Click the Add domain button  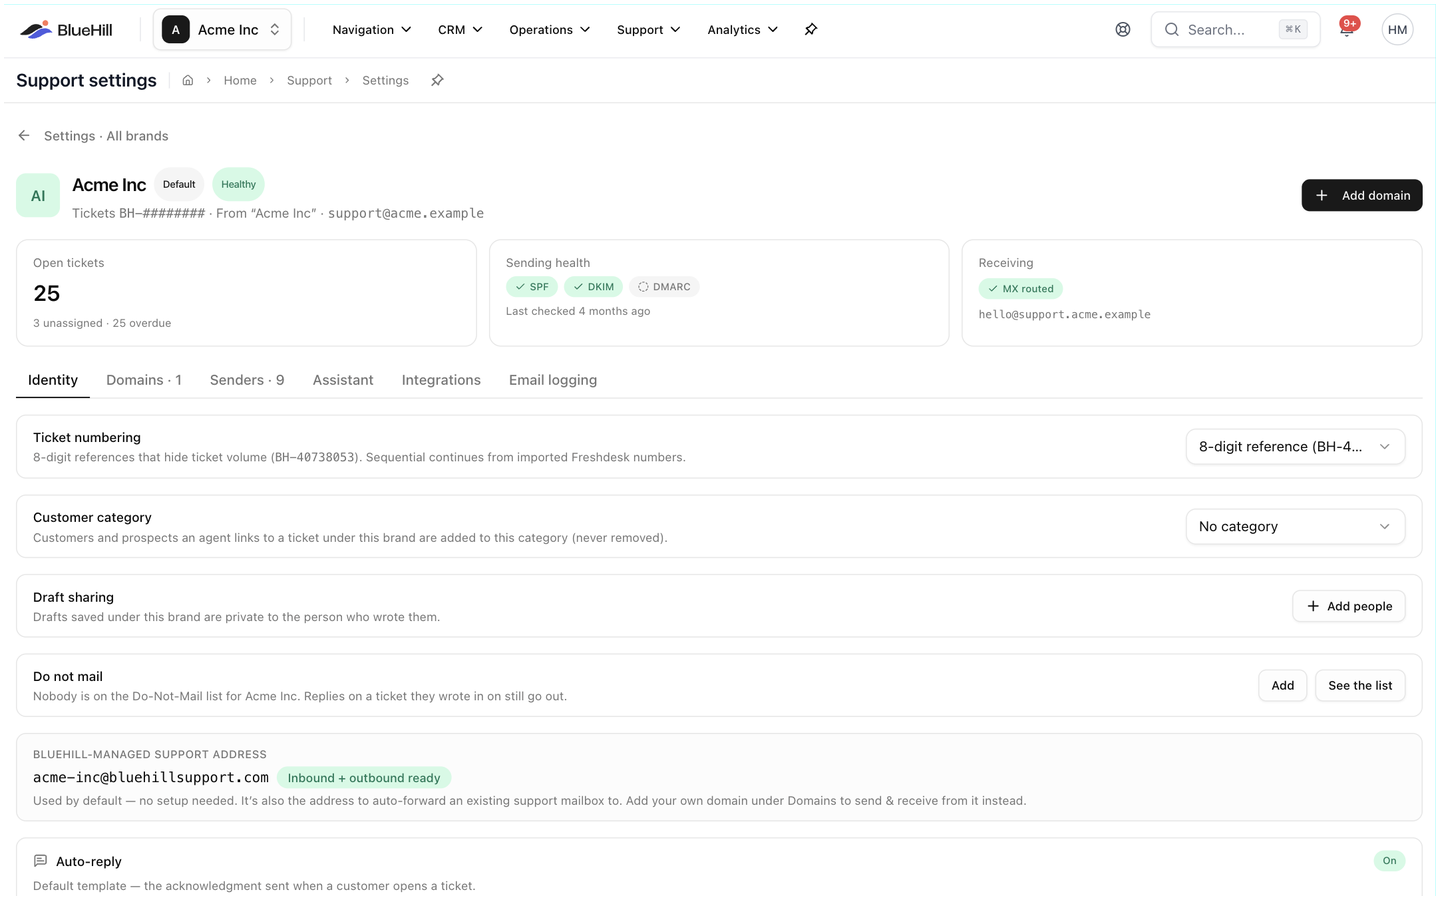pos(1361,195)
